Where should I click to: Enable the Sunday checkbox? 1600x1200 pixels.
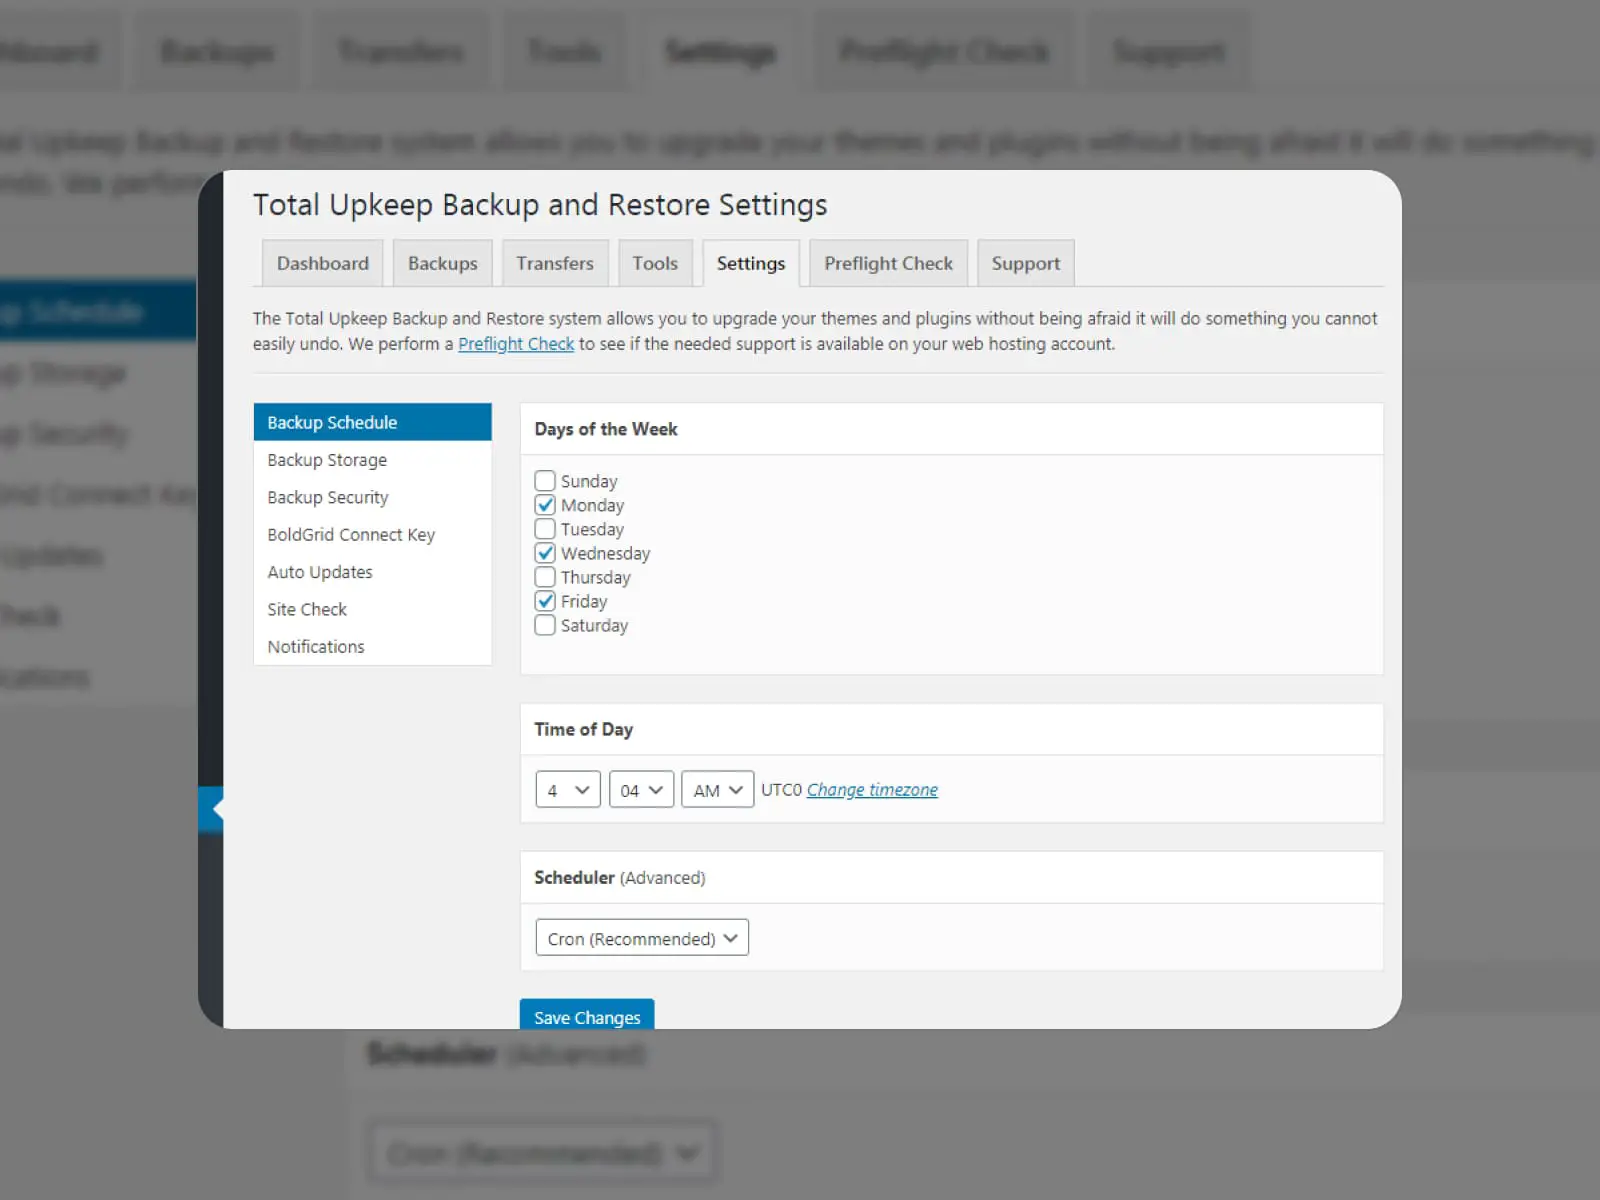point(545,481)
